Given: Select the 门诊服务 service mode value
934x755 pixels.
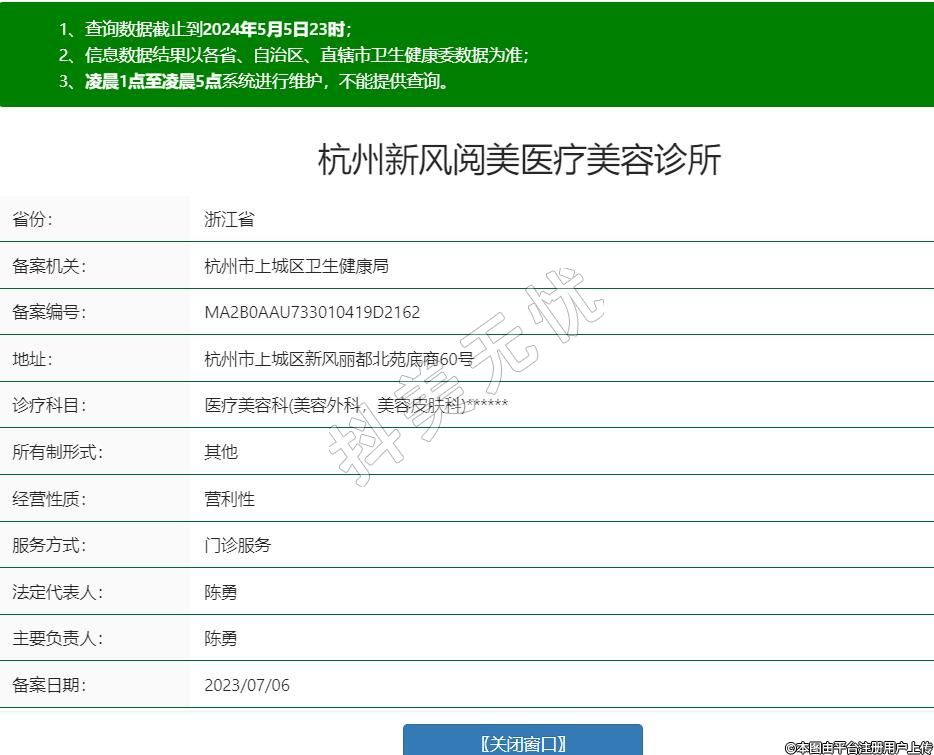Looking at the screenshot, I should (x=237, y=545).
